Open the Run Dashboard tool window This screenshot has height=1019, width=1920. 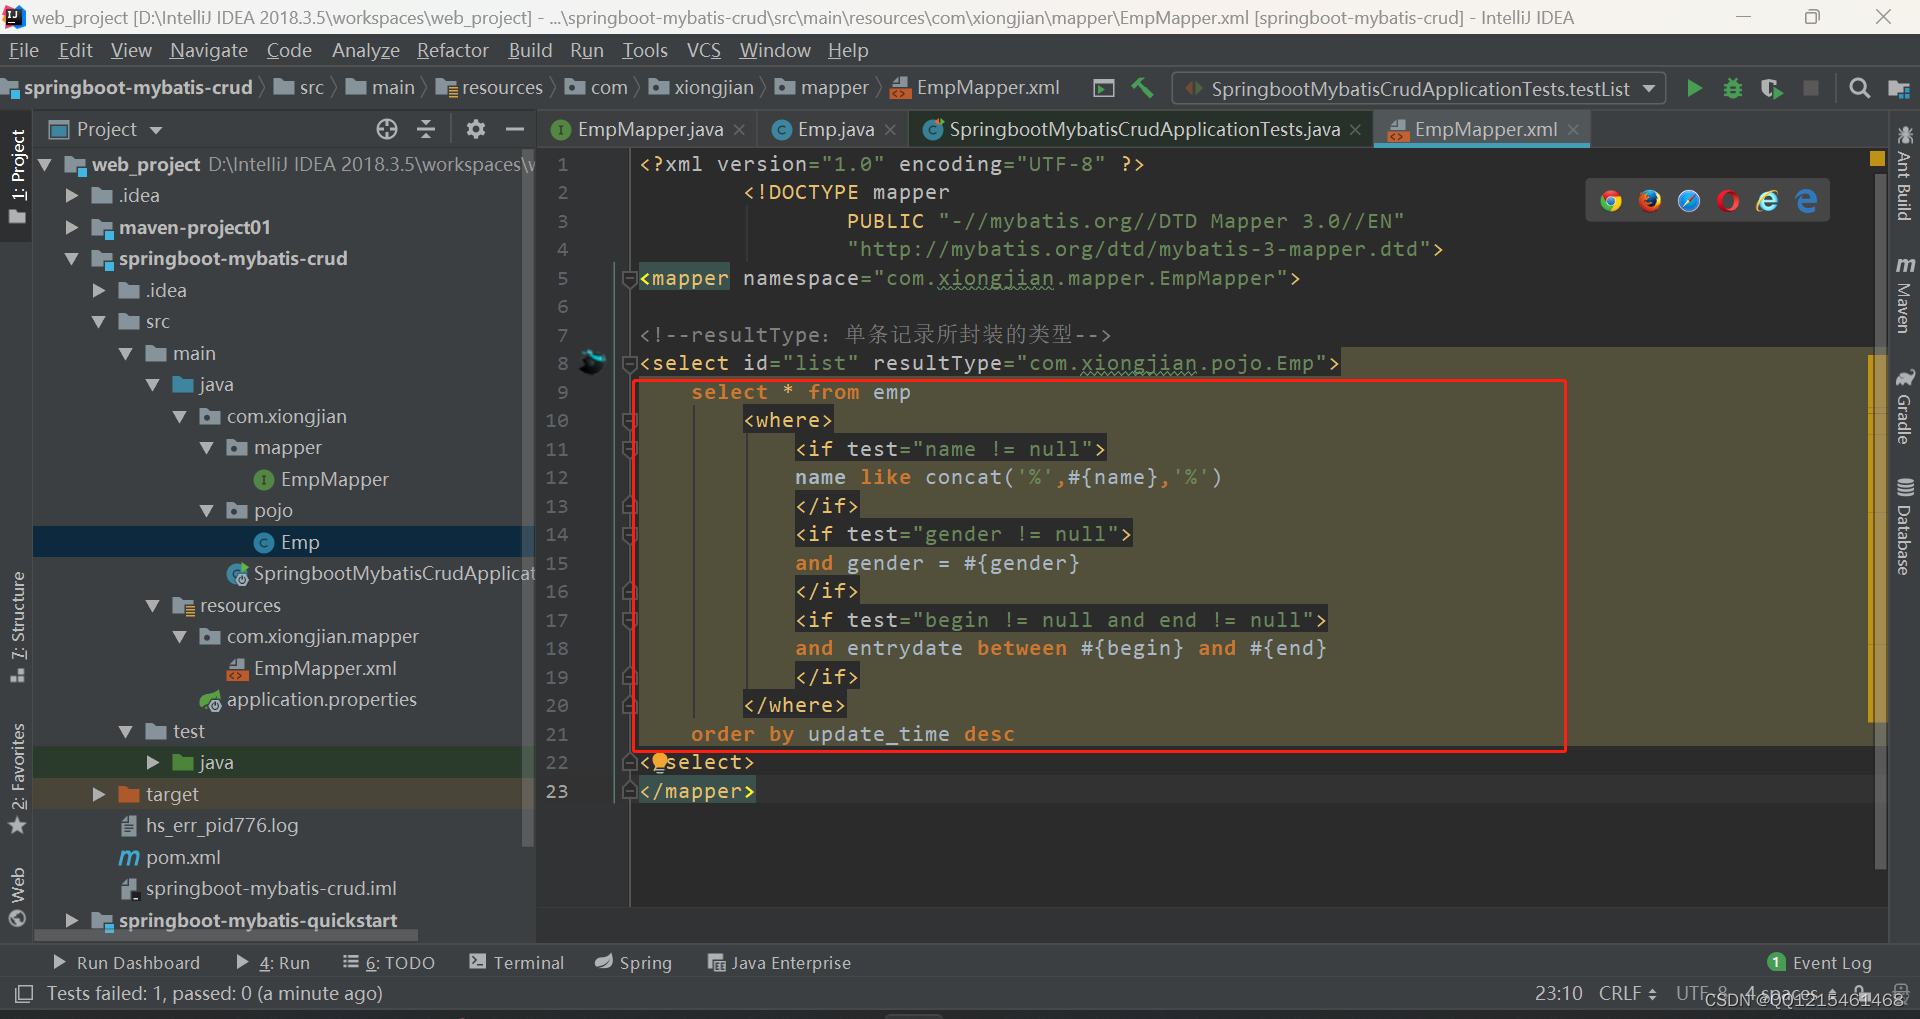coord(126,962)
